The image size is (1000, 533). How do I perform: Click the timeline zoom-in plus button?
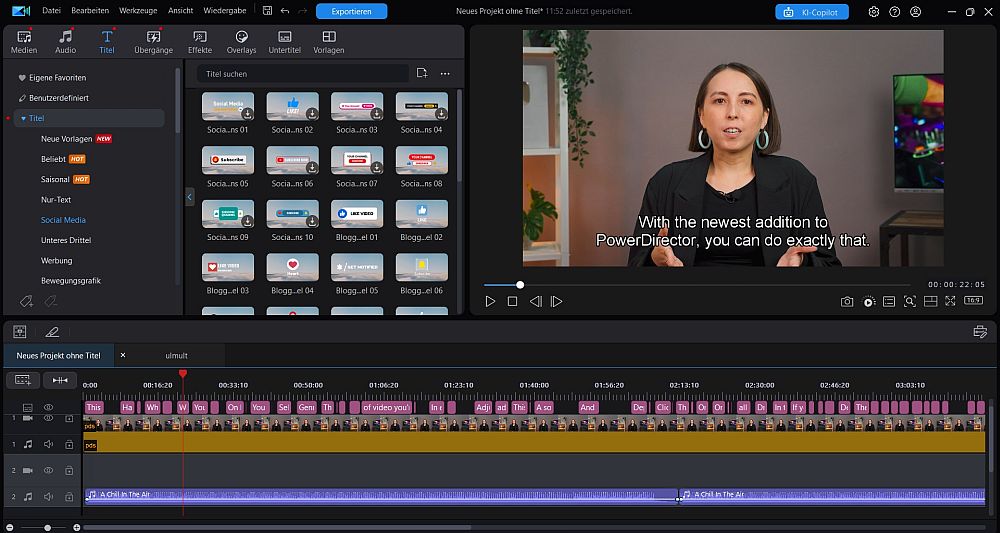pos(77,528)
